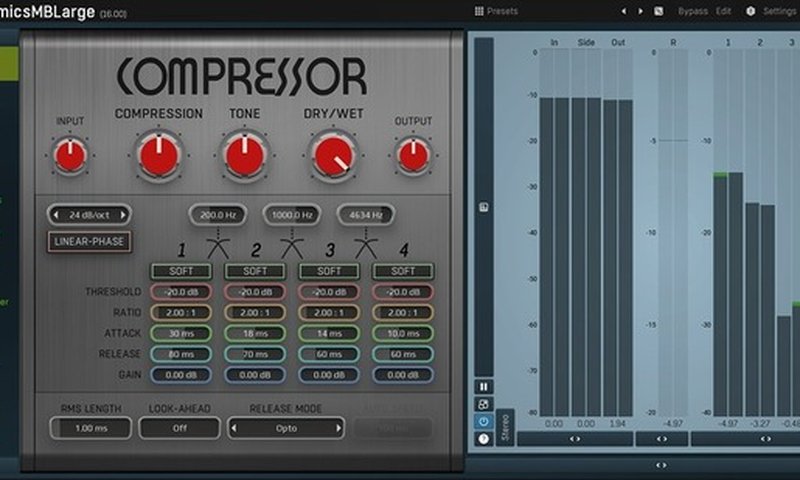Toggle SOFT knee for band 1
This screenshot has height=480, width=800.
[181, 271]
